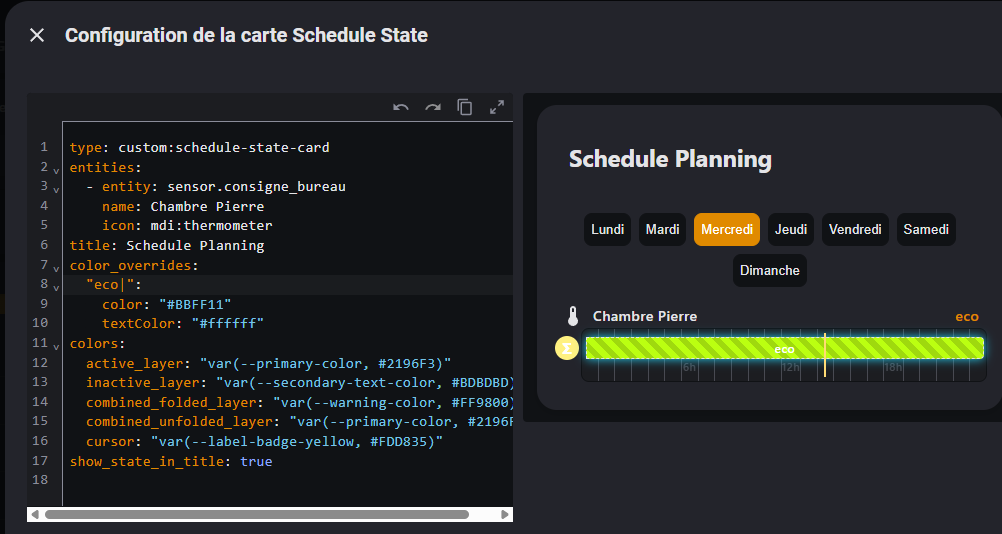
Task: Click the undo icon in editor toolbar
Action: (x=401, y=107)
